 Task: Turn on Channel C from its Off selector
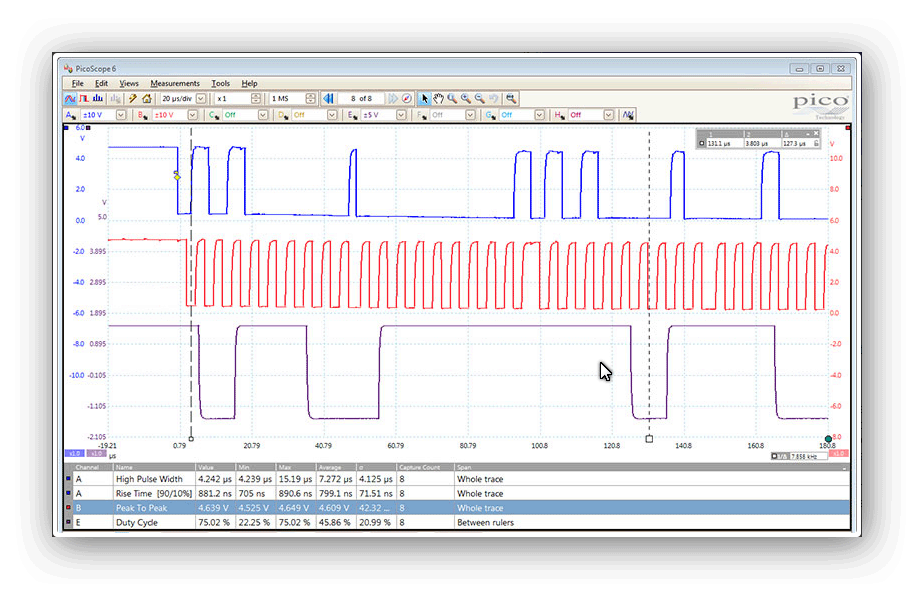(263, 114)
